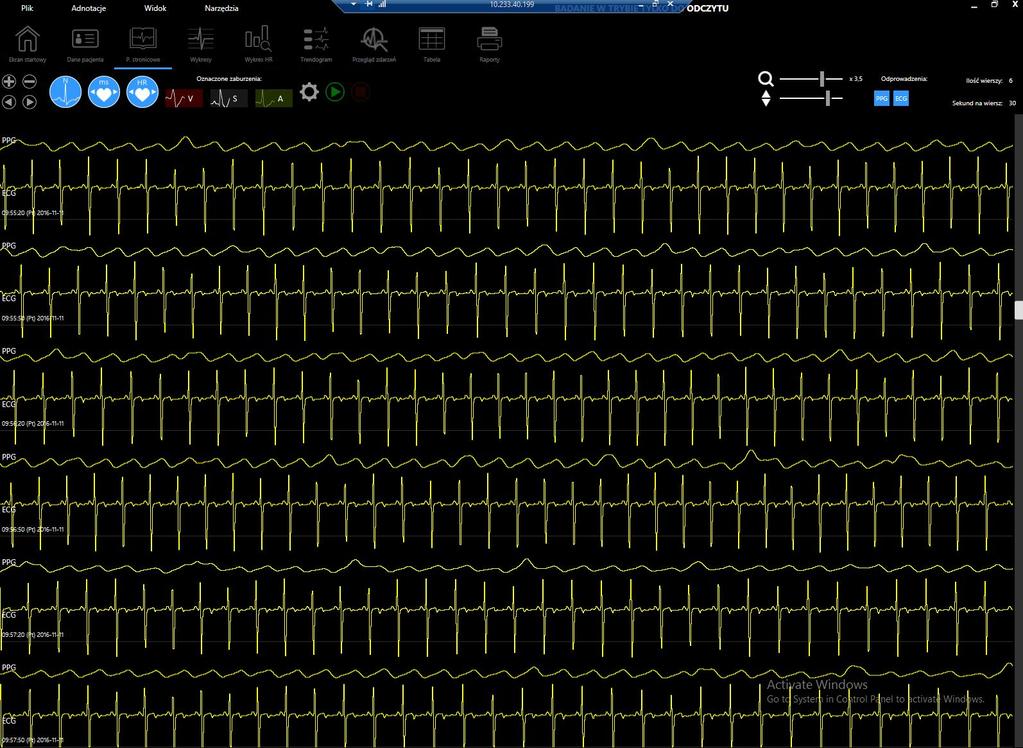Image resolution: width=1023 pixels, height=748 pixels.
Task: Click the minus circle icon
Action: (29, 82)
